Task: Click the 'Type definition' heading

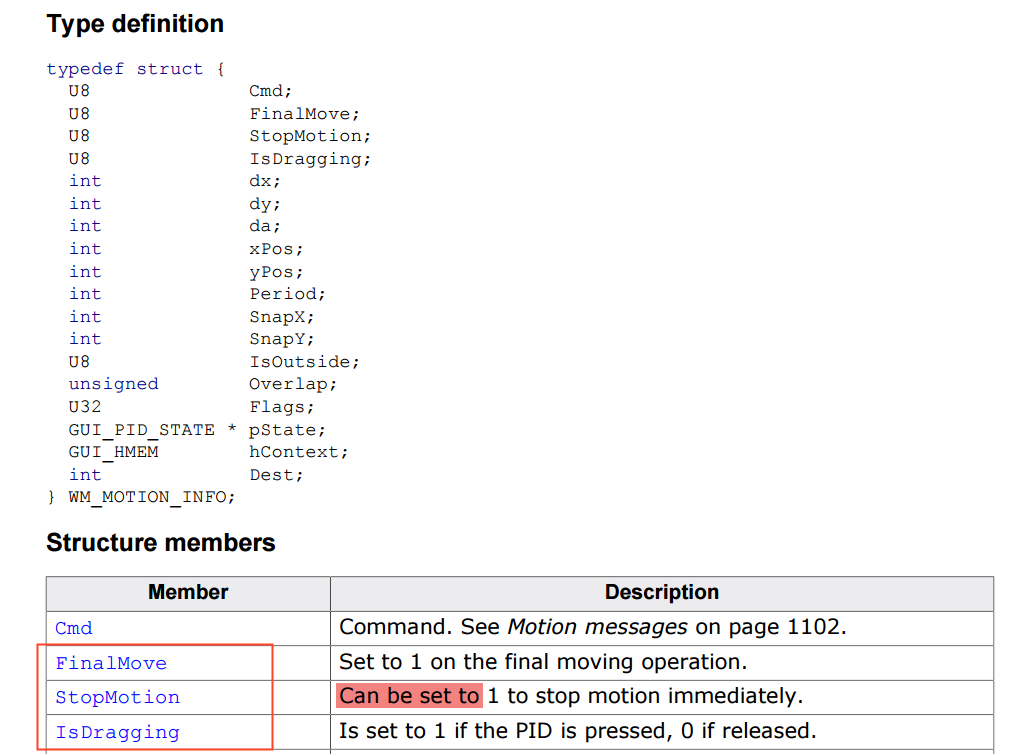Action: (x=135, y=24)
